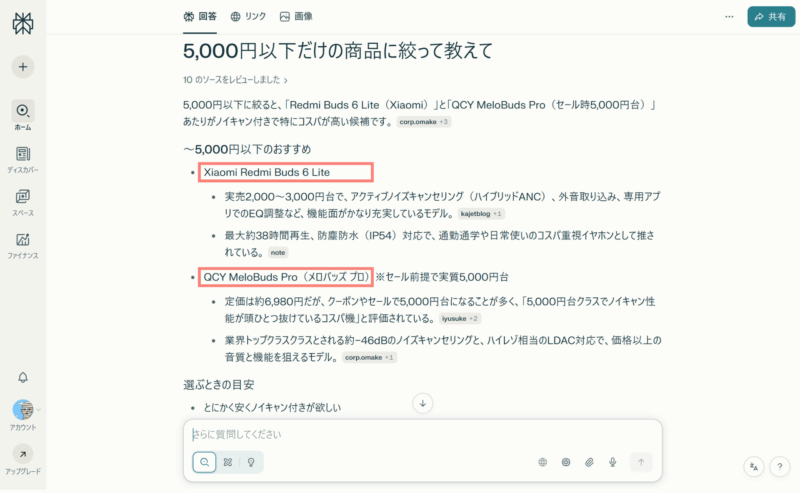800x493 pixels.
Task: Click the アップグレード (Upgrade) arrow icon
Action: [22, 453]
